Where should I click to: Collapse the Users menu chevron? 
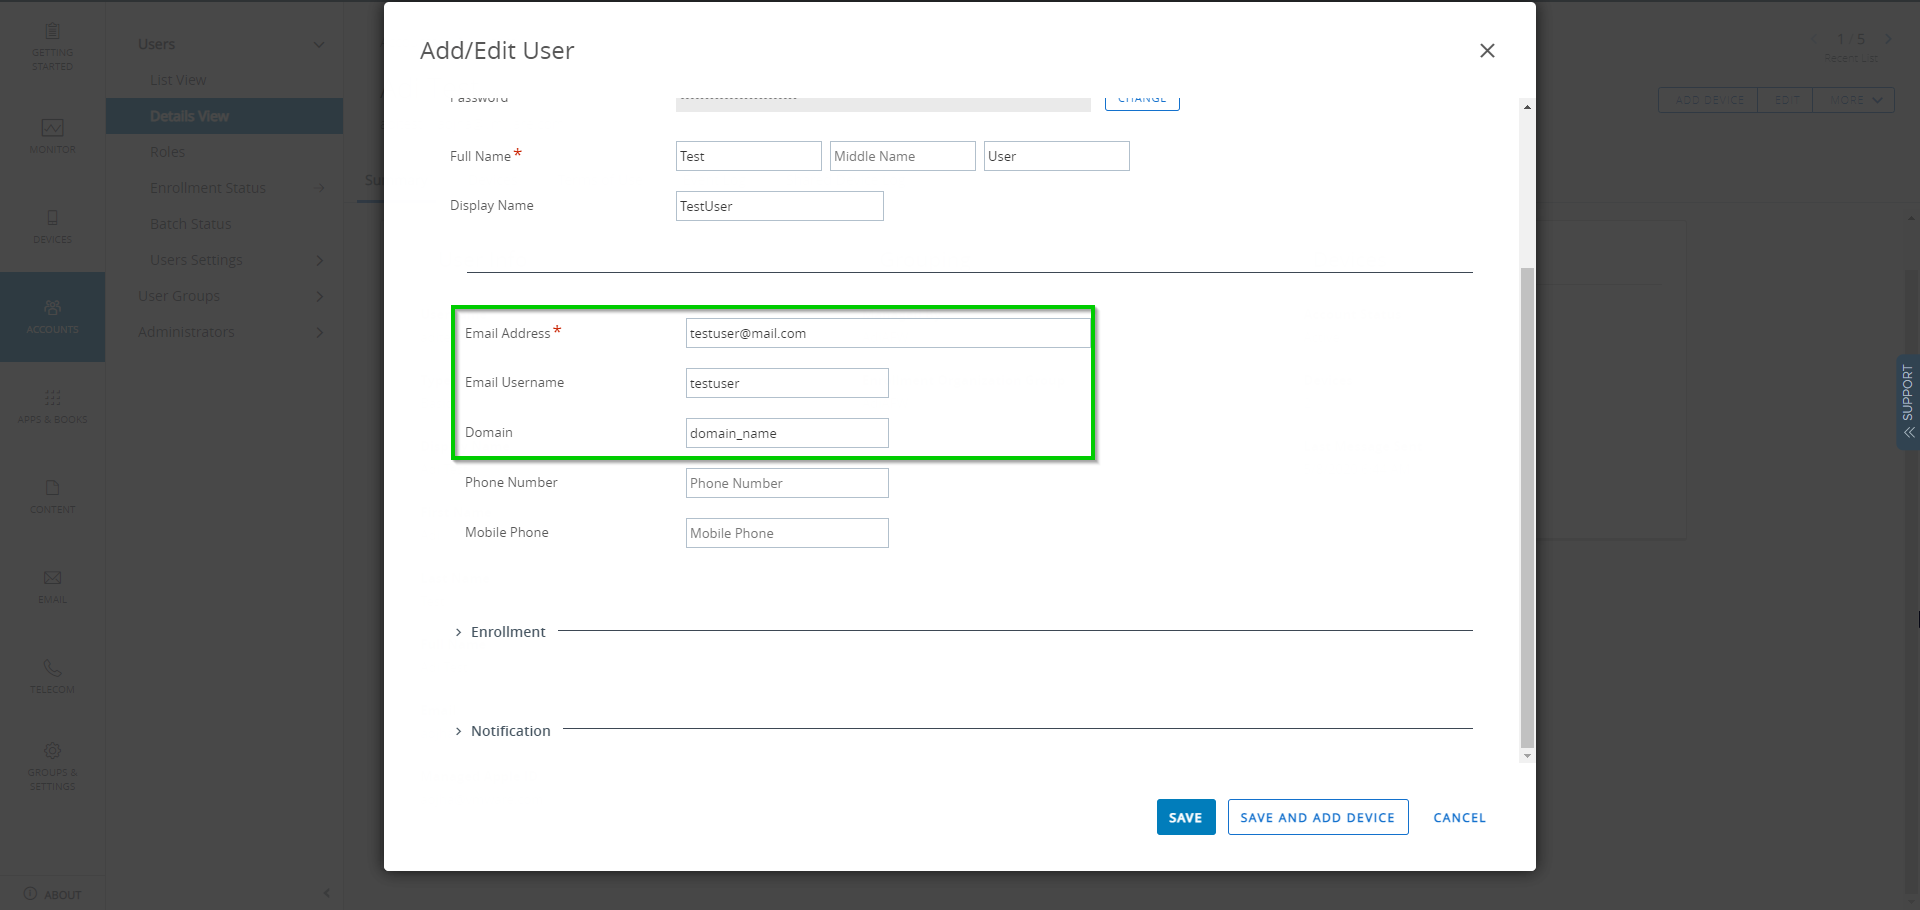[318, 44]
